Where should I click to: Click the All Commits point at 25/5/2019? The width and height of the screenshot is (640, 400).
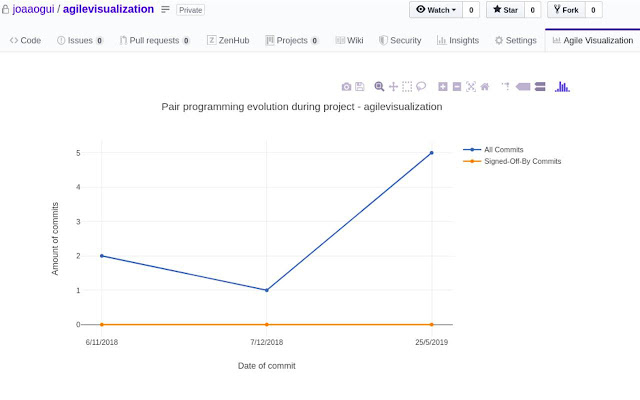(x=431, y=153)
